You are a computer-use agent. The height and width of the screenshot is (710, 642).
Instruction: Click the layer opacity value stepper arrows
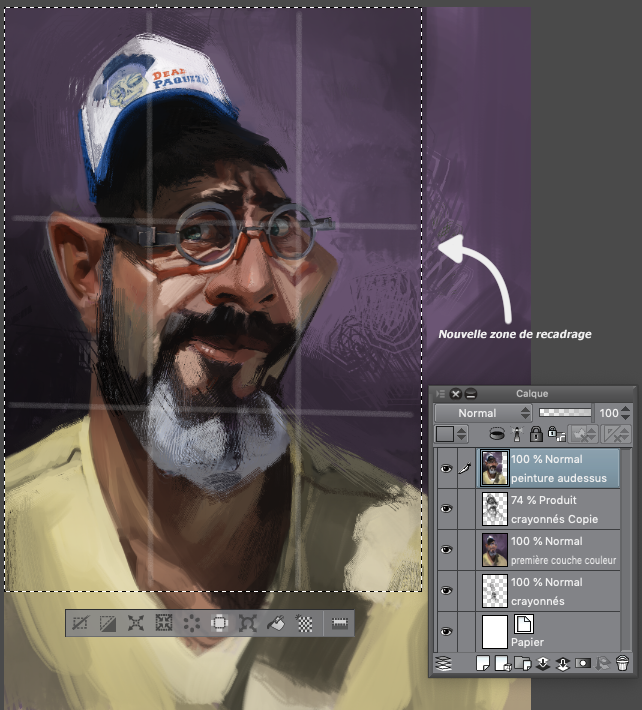pyautogui.click(x=626, y=412)
